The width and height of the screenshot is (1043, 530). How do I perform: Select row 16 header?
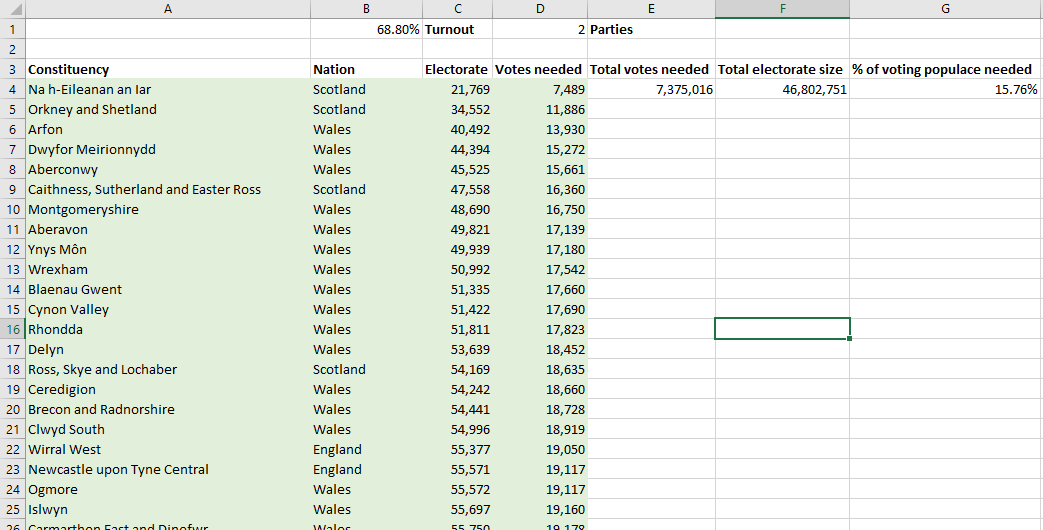(12, 329)
